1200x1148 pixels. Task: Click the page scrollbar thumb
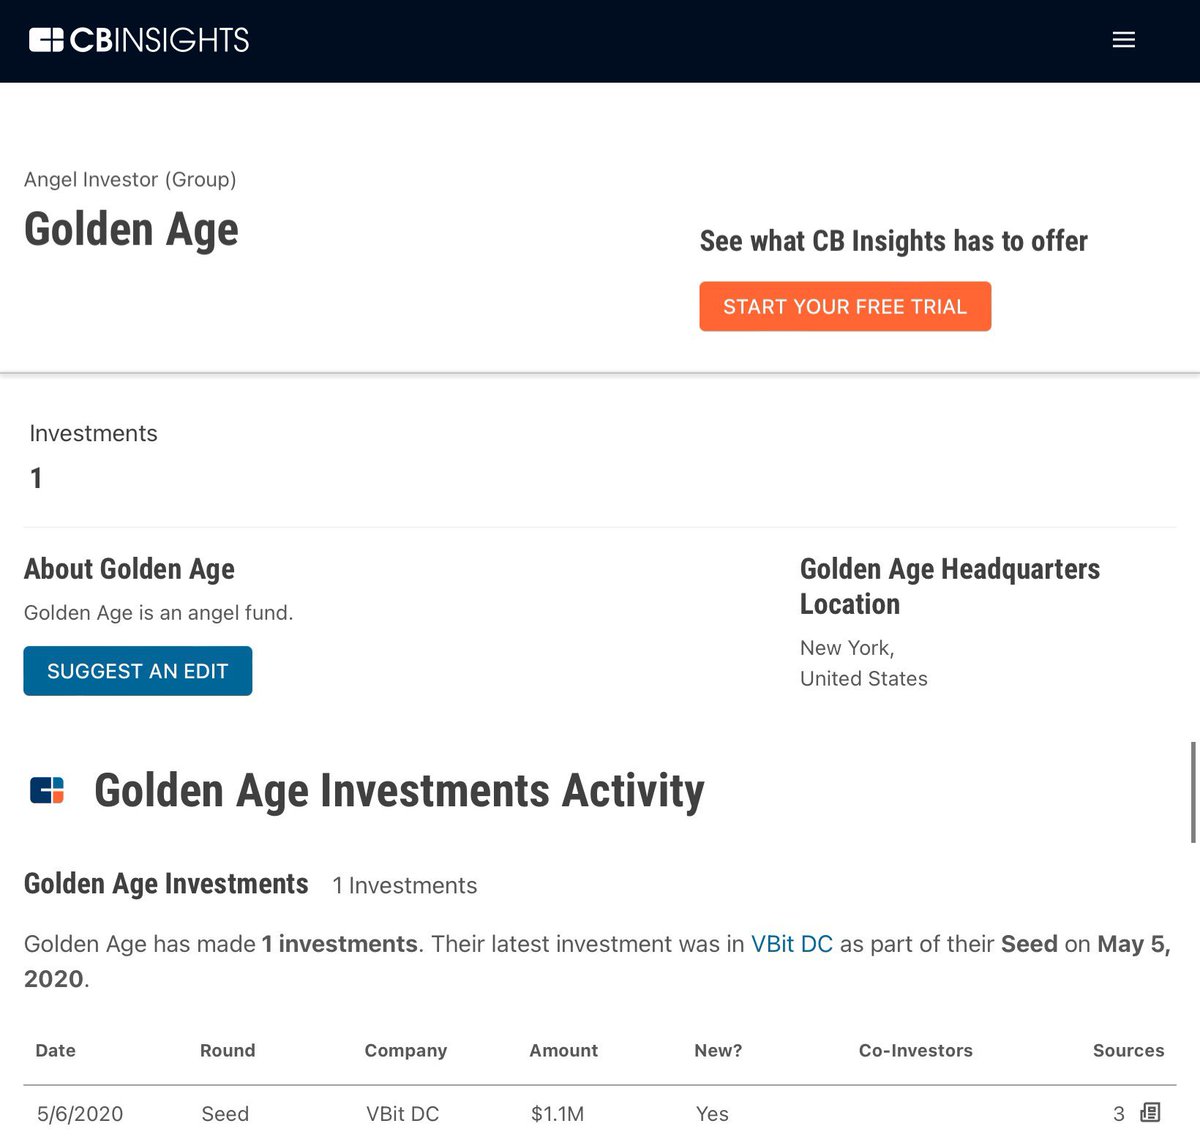pos(1193,792)
